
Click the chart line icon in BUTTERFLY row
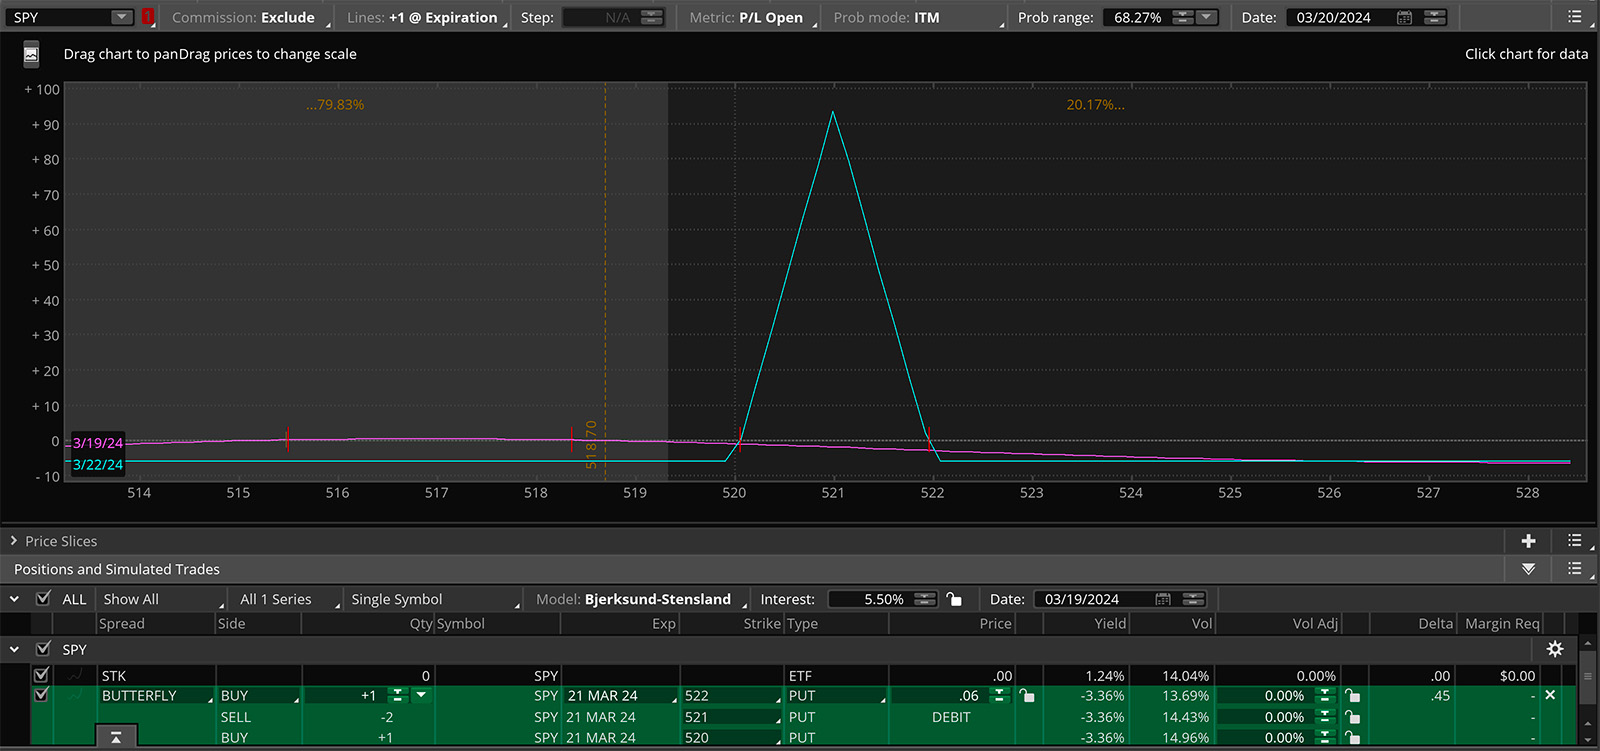tap(75, 695)
